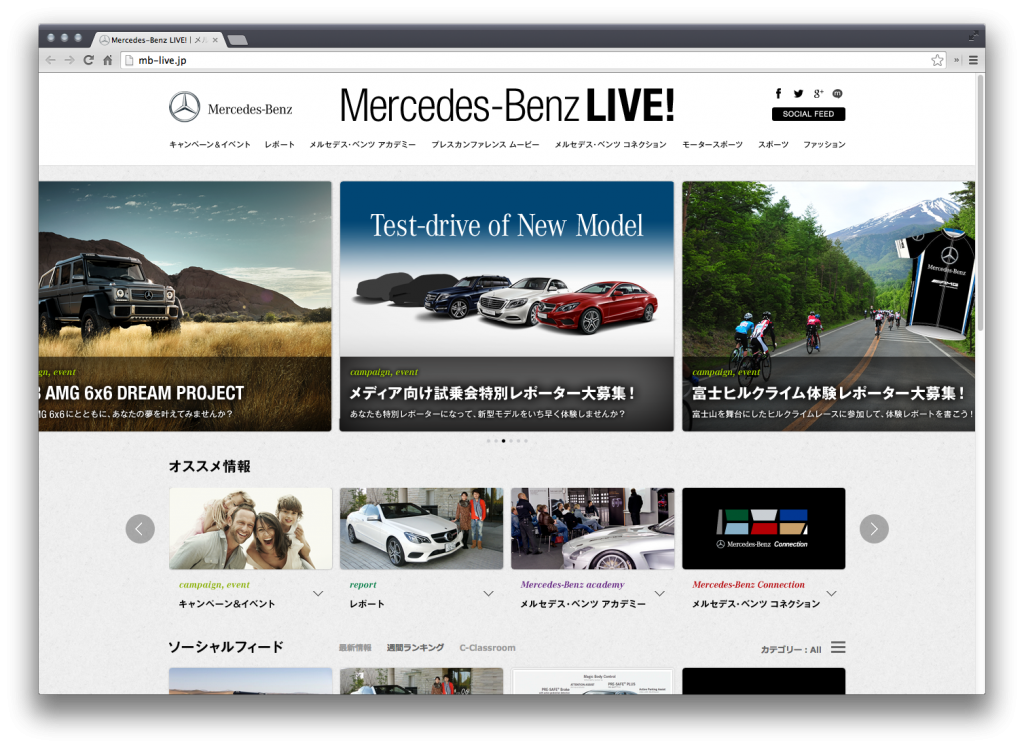Open the Twitter social icon
The height and width of the screenshot is (748, 1024).
point(798,93)
